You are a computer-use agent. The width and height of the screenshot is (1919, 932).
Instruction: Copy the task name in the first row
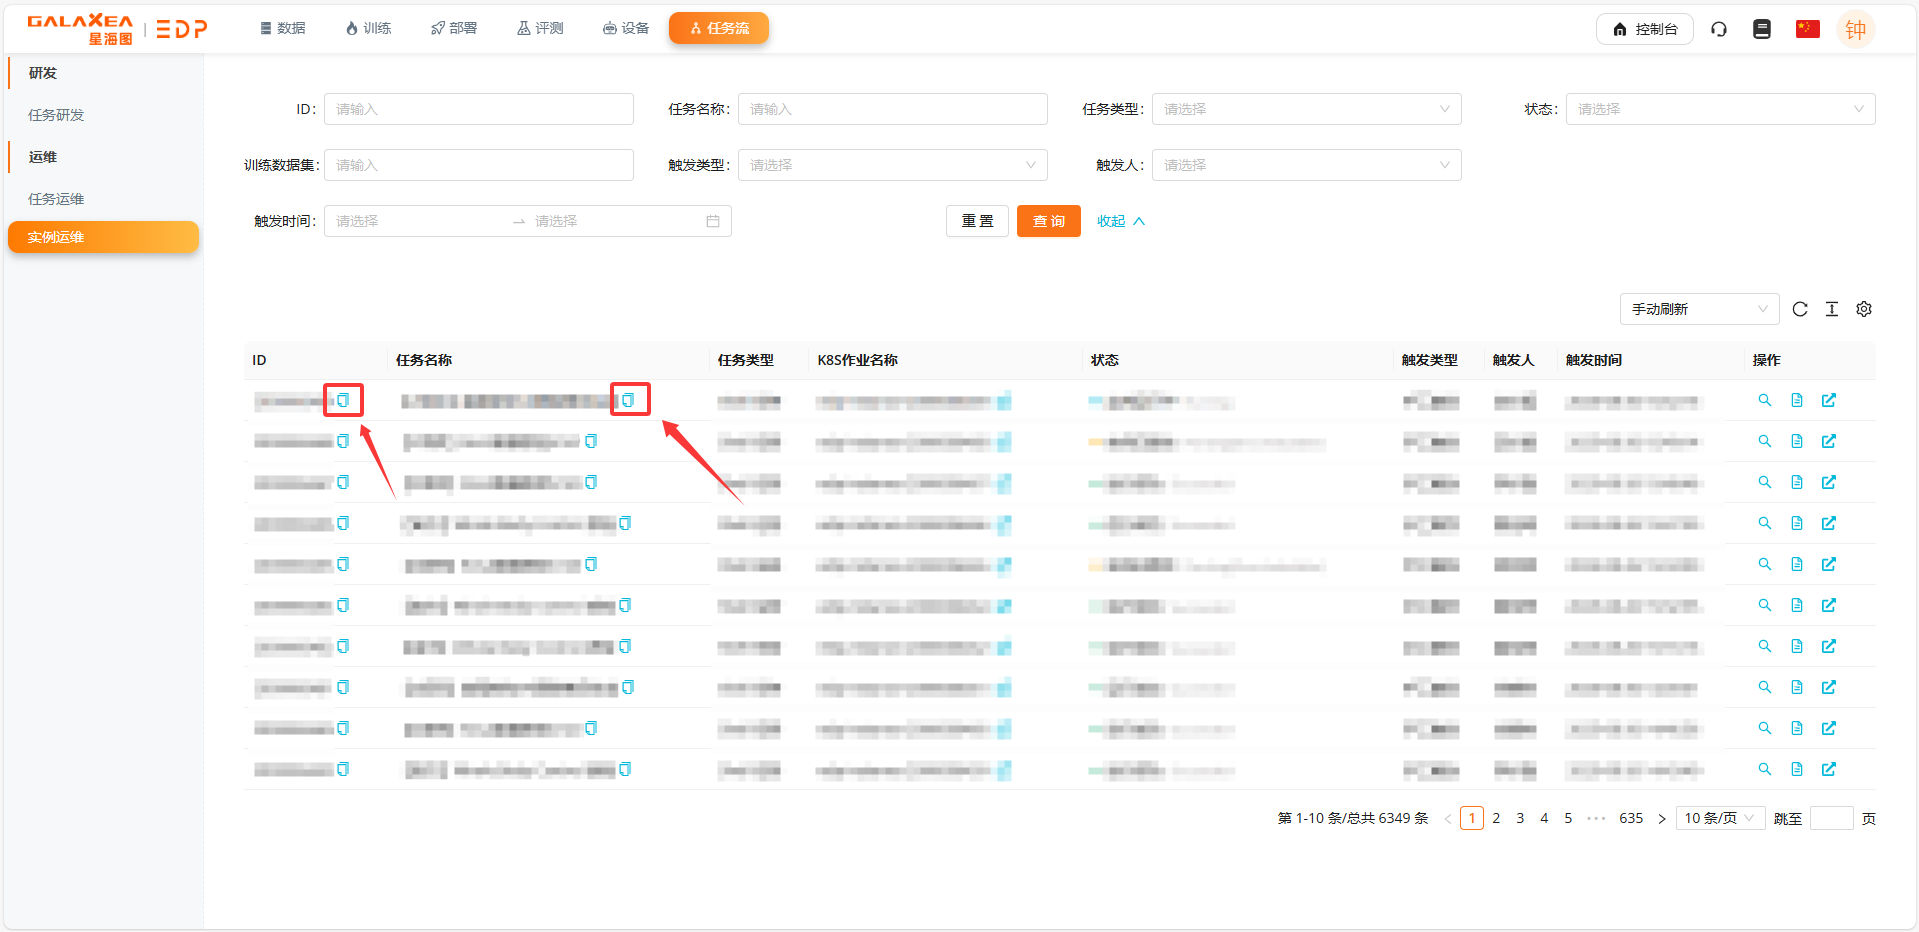click(628, 400)
